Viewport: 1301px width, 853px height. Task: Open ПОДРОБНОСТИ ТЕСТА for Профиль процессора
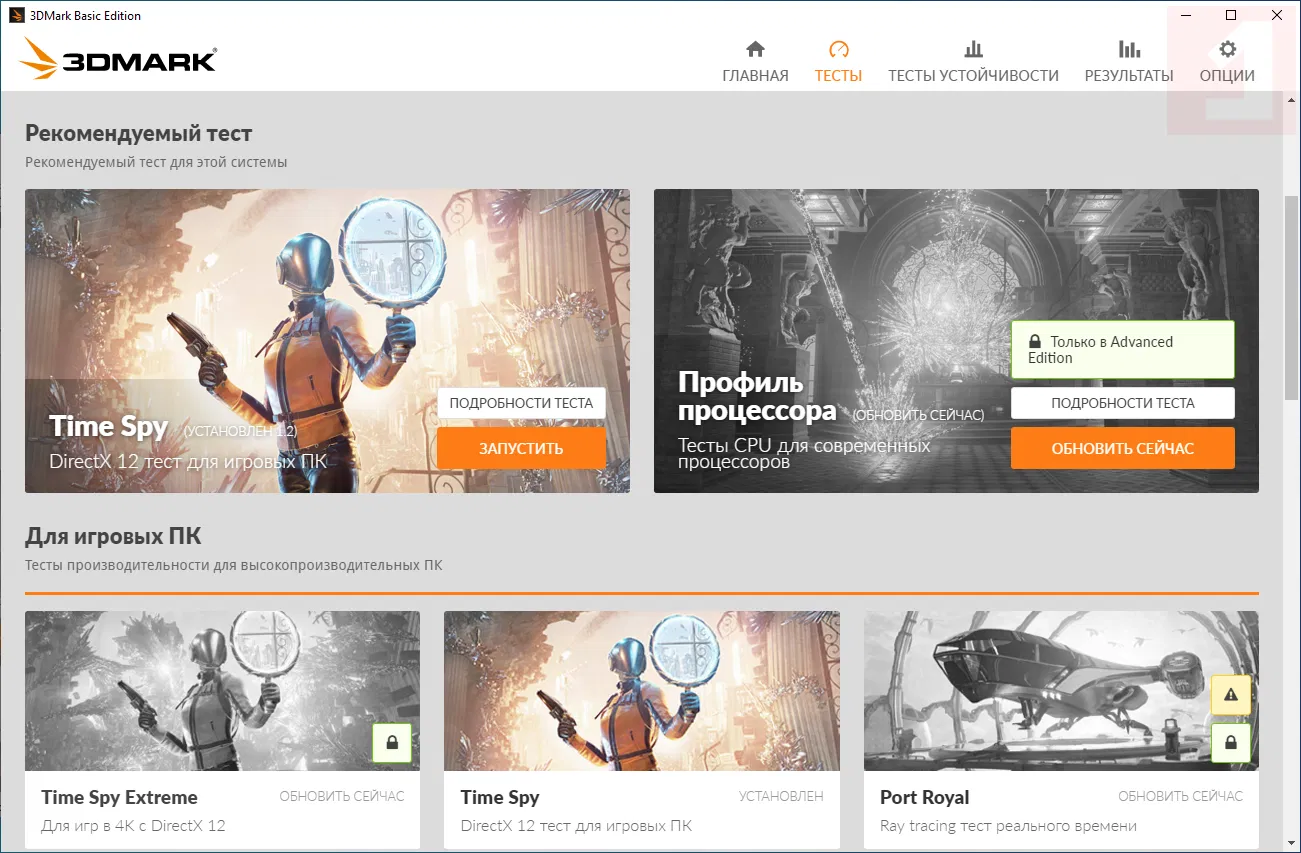point(1122,403)
